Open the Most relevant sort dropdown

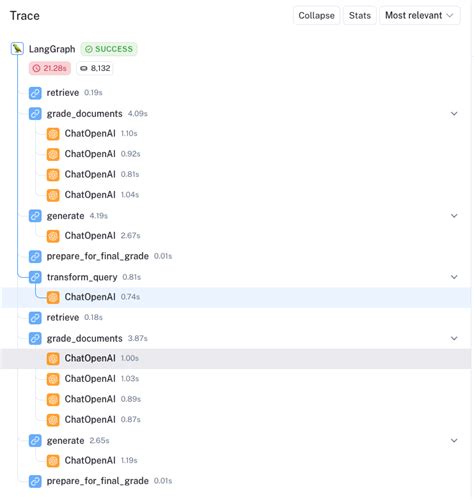coord(420,15)
